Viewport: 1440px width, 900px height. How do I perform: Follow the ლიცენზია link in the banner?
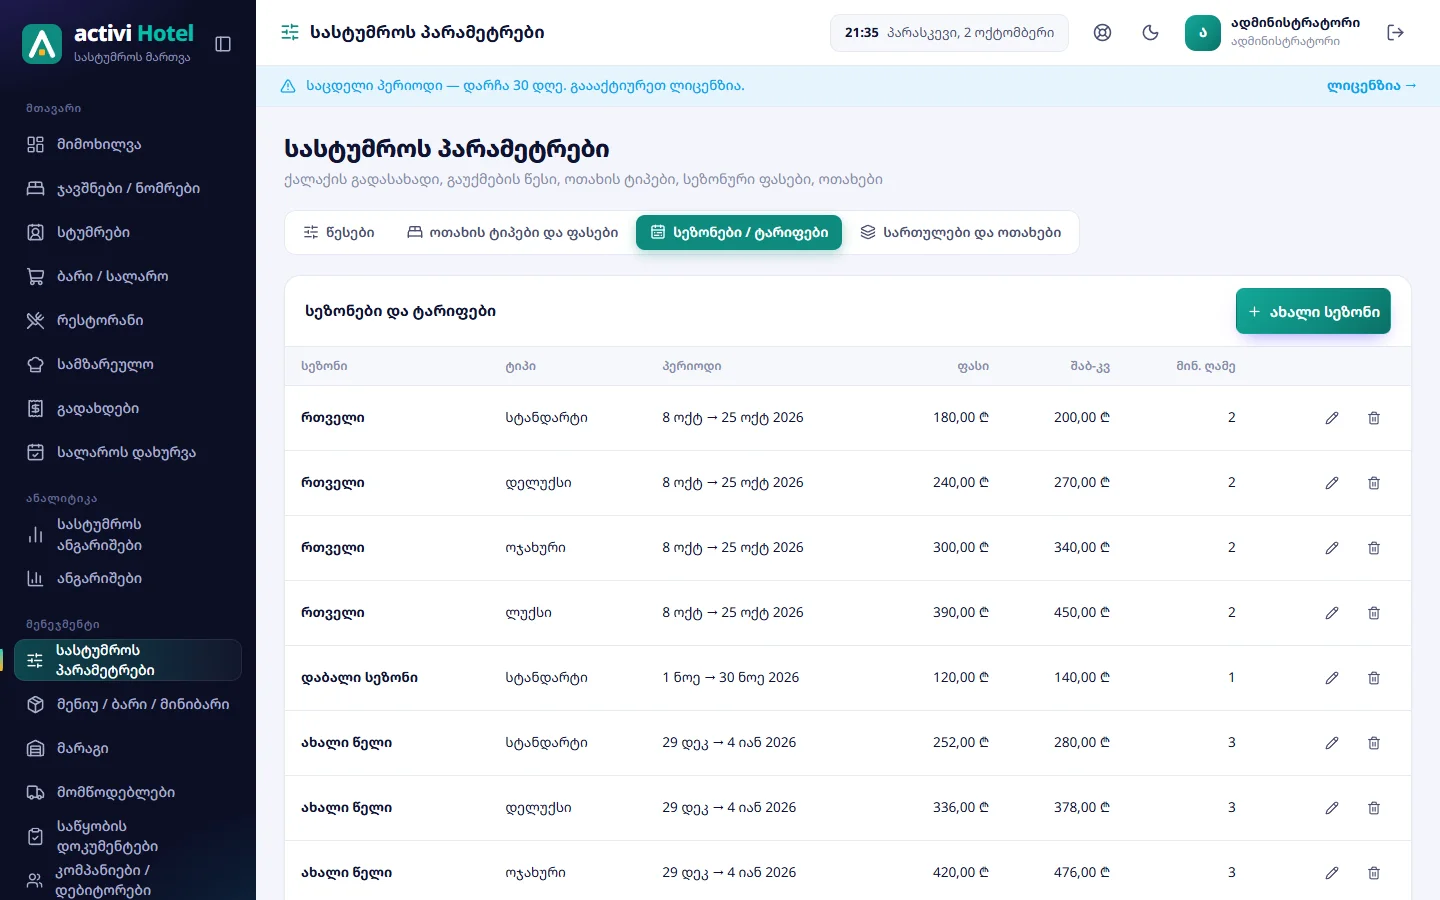1371,86
